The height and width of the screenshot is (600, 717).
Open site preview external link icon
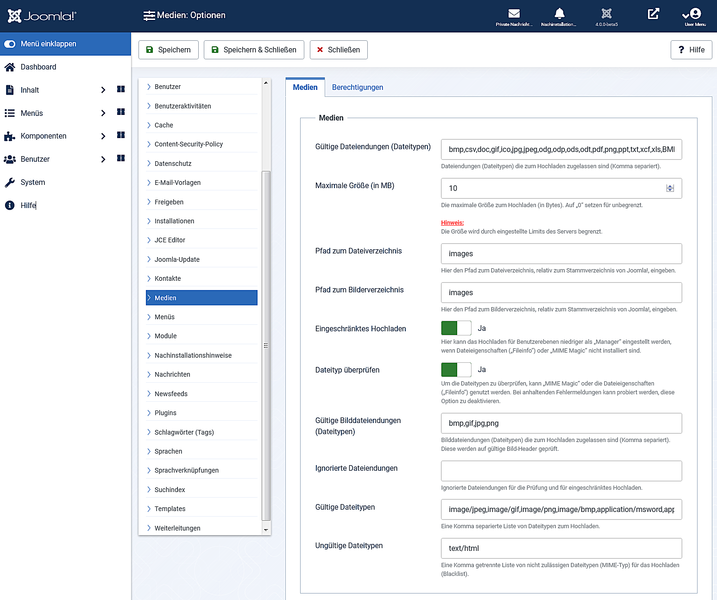pos(653,14)
